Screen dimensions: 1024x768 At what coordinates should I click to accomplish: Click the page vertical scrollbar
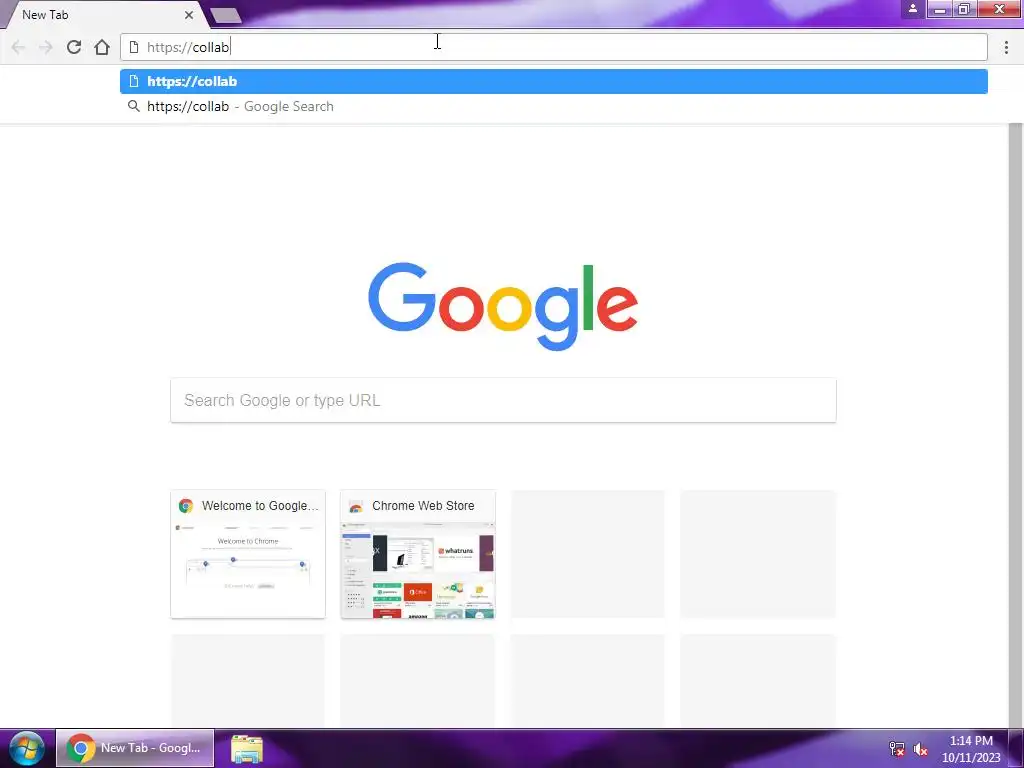[1016, 424]
